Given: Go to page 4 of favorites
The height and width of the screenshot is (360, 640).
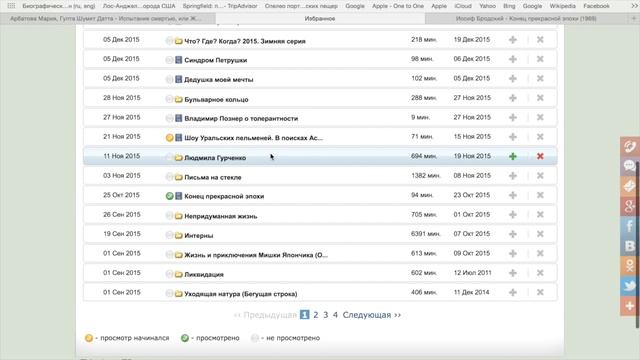Looking at the screenshot, I should [335, 315].
